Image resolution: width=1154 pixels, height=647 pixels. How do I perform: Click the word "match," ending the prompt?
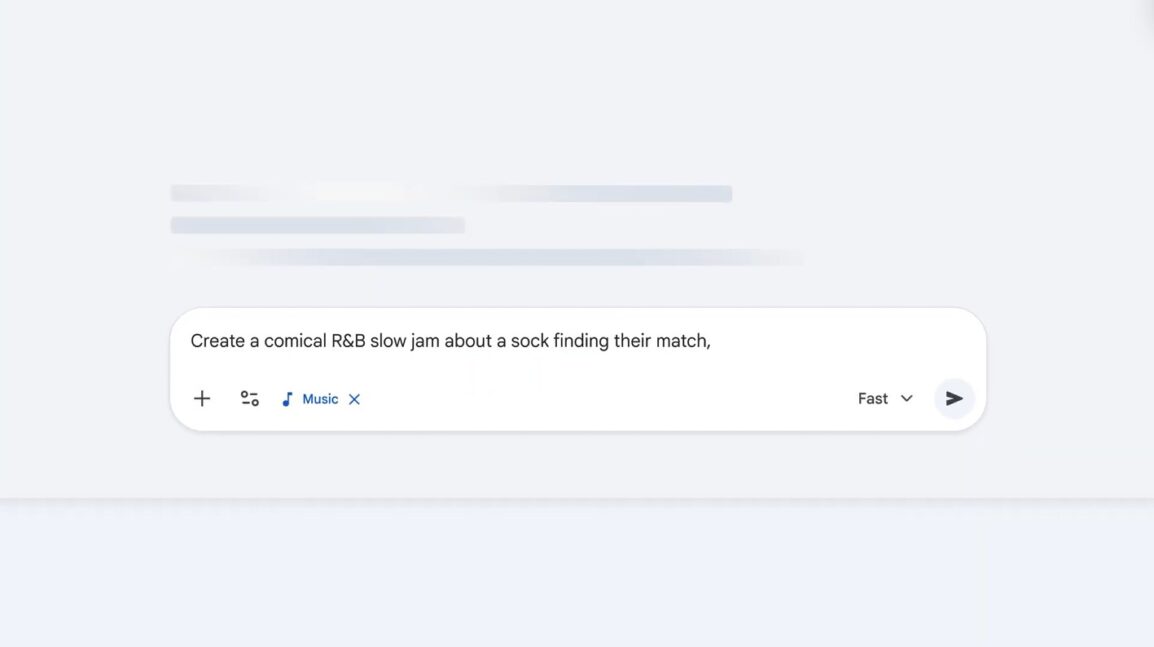pyautogui.click(x=683, y=341)
